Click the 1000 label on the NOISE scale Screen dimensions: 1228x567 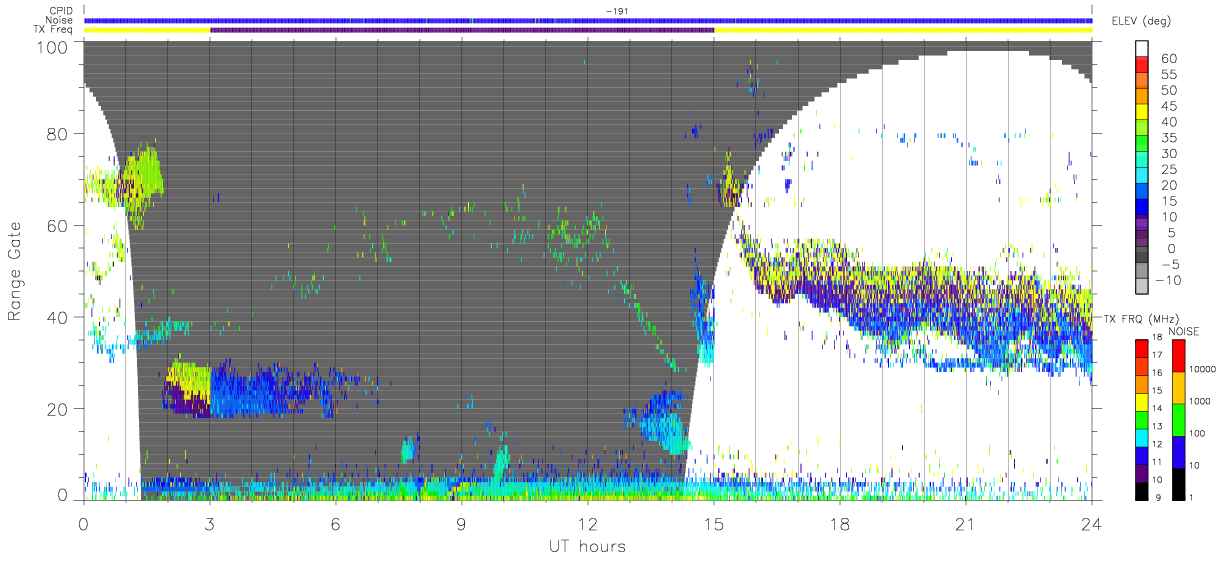(x=1201, y=401)
